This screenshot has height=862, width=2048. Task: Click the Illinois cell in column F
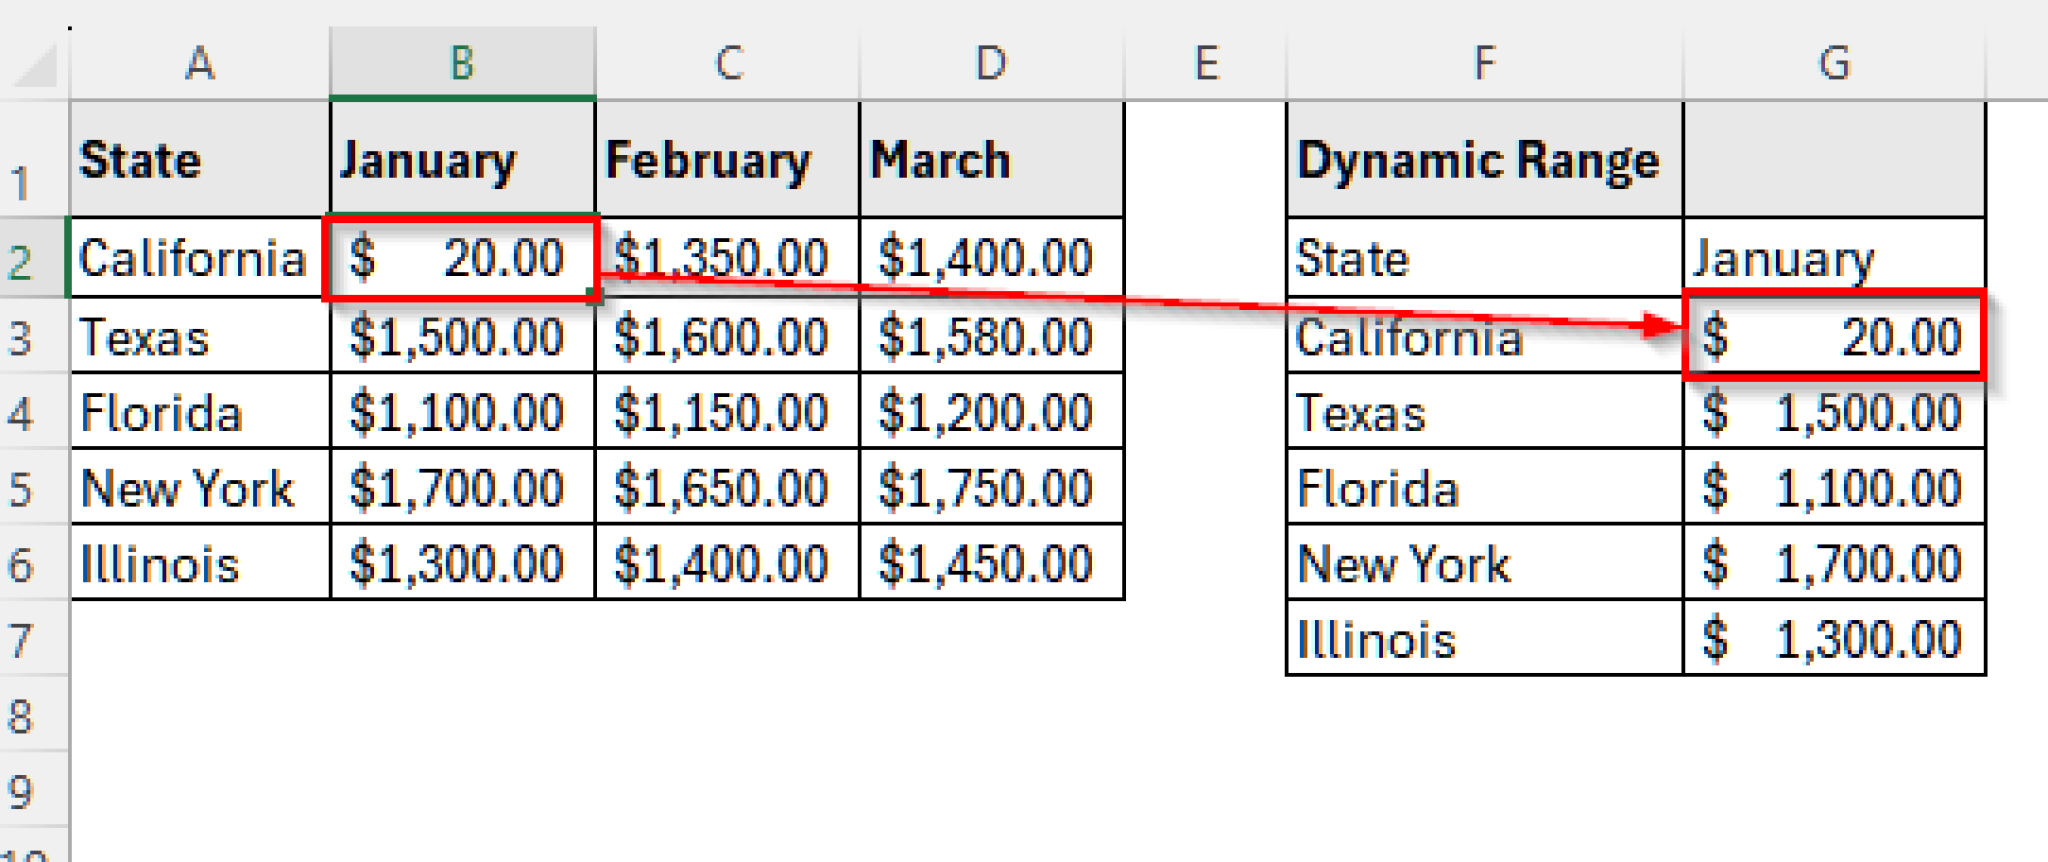pyautogui.click(x=1480, y=638)
